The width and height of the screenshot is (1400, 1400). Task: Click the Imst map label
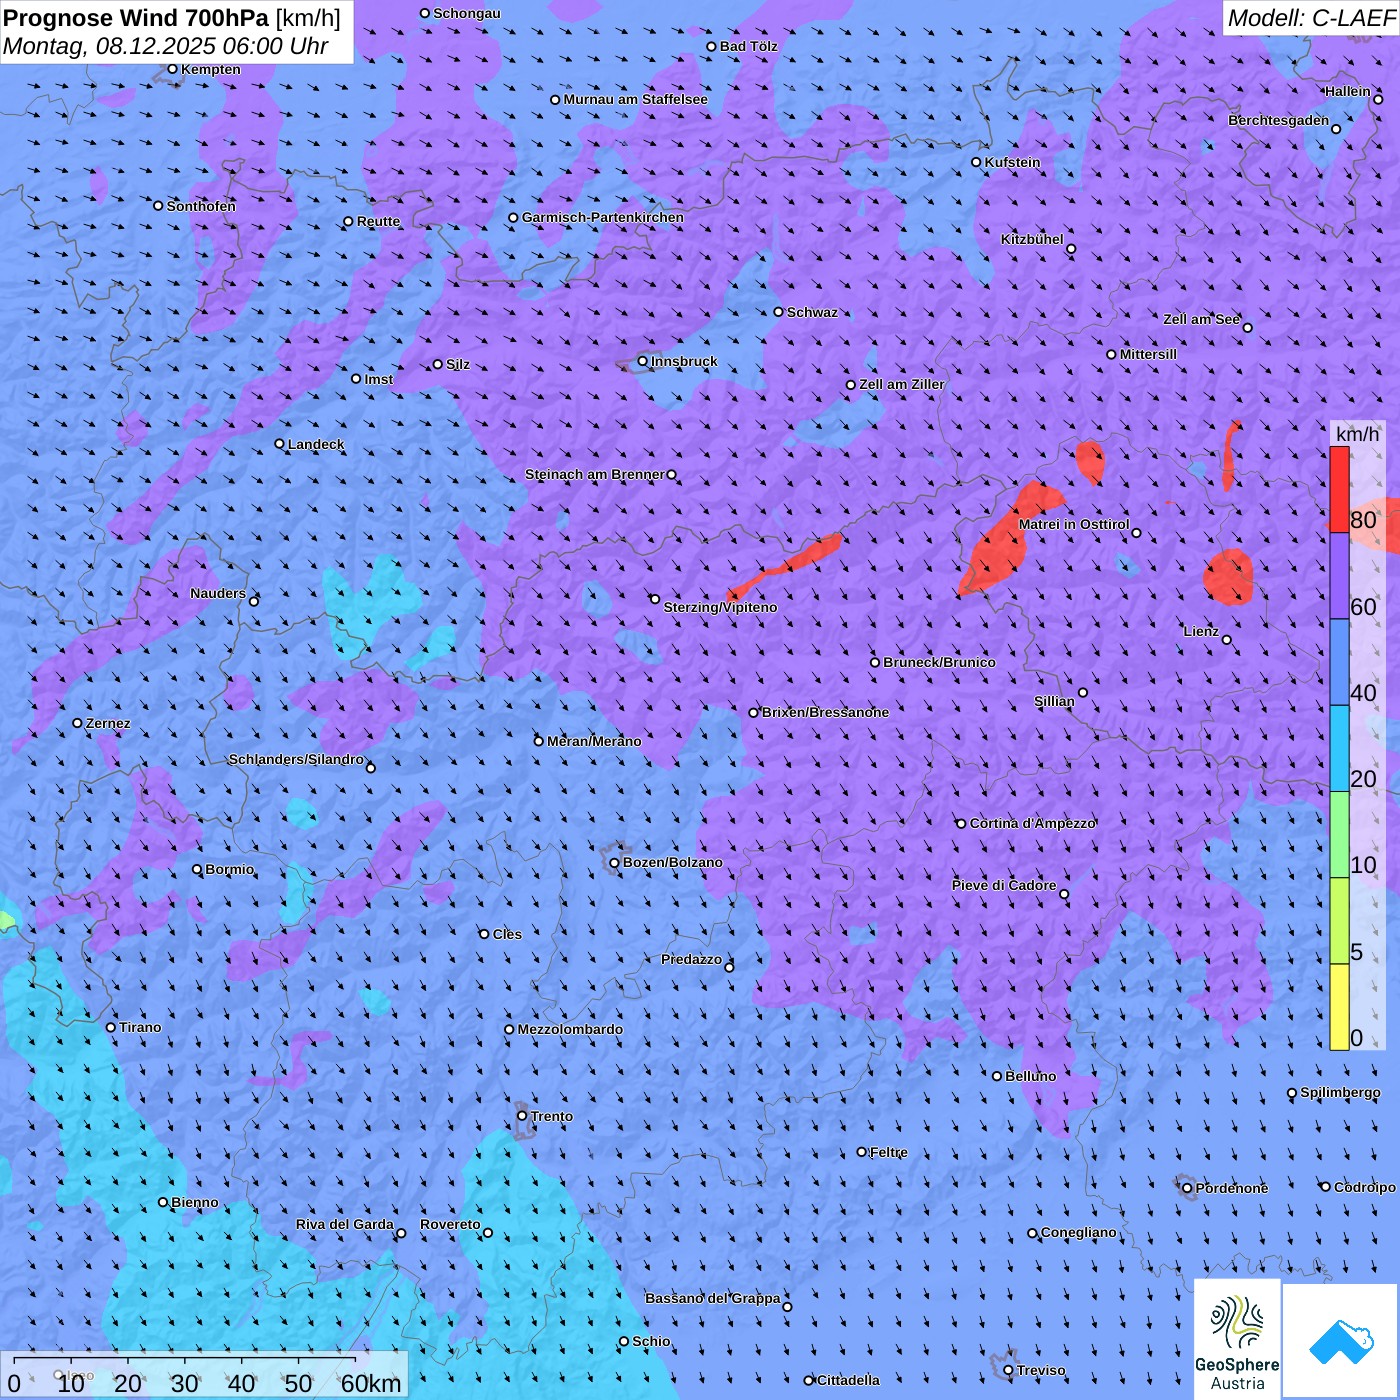379,379
